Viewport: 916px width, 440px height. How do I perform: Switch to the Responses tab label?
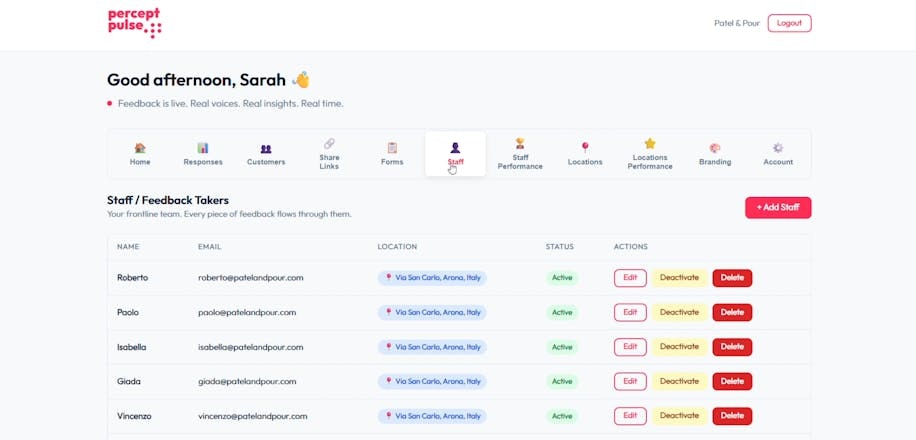203,162
